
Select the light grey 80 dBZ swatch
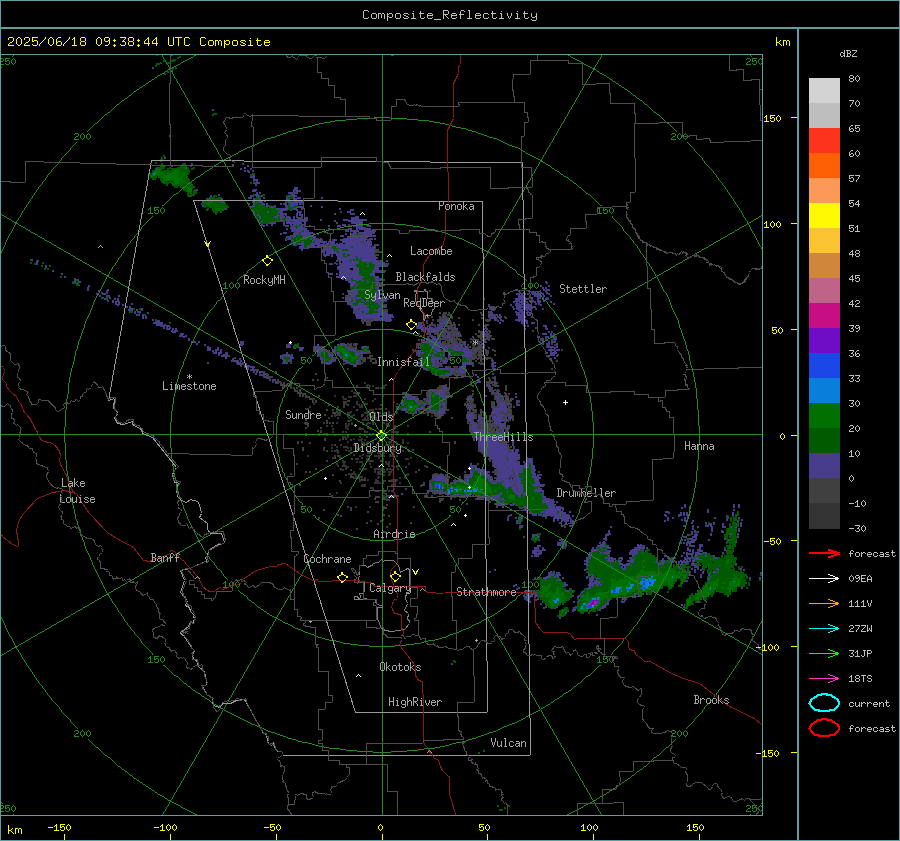pyautogui.click(x=824, y=90)
